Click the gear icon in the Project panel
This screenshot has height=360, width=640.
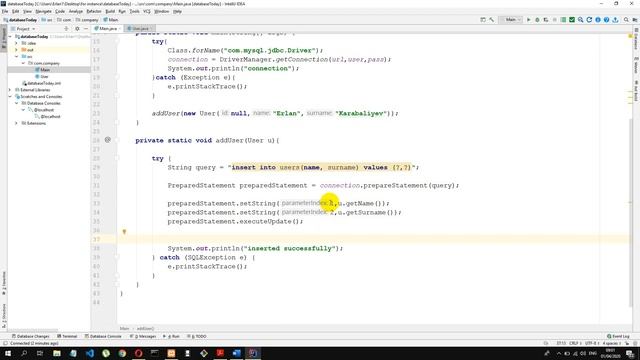[x=77, y=29]
